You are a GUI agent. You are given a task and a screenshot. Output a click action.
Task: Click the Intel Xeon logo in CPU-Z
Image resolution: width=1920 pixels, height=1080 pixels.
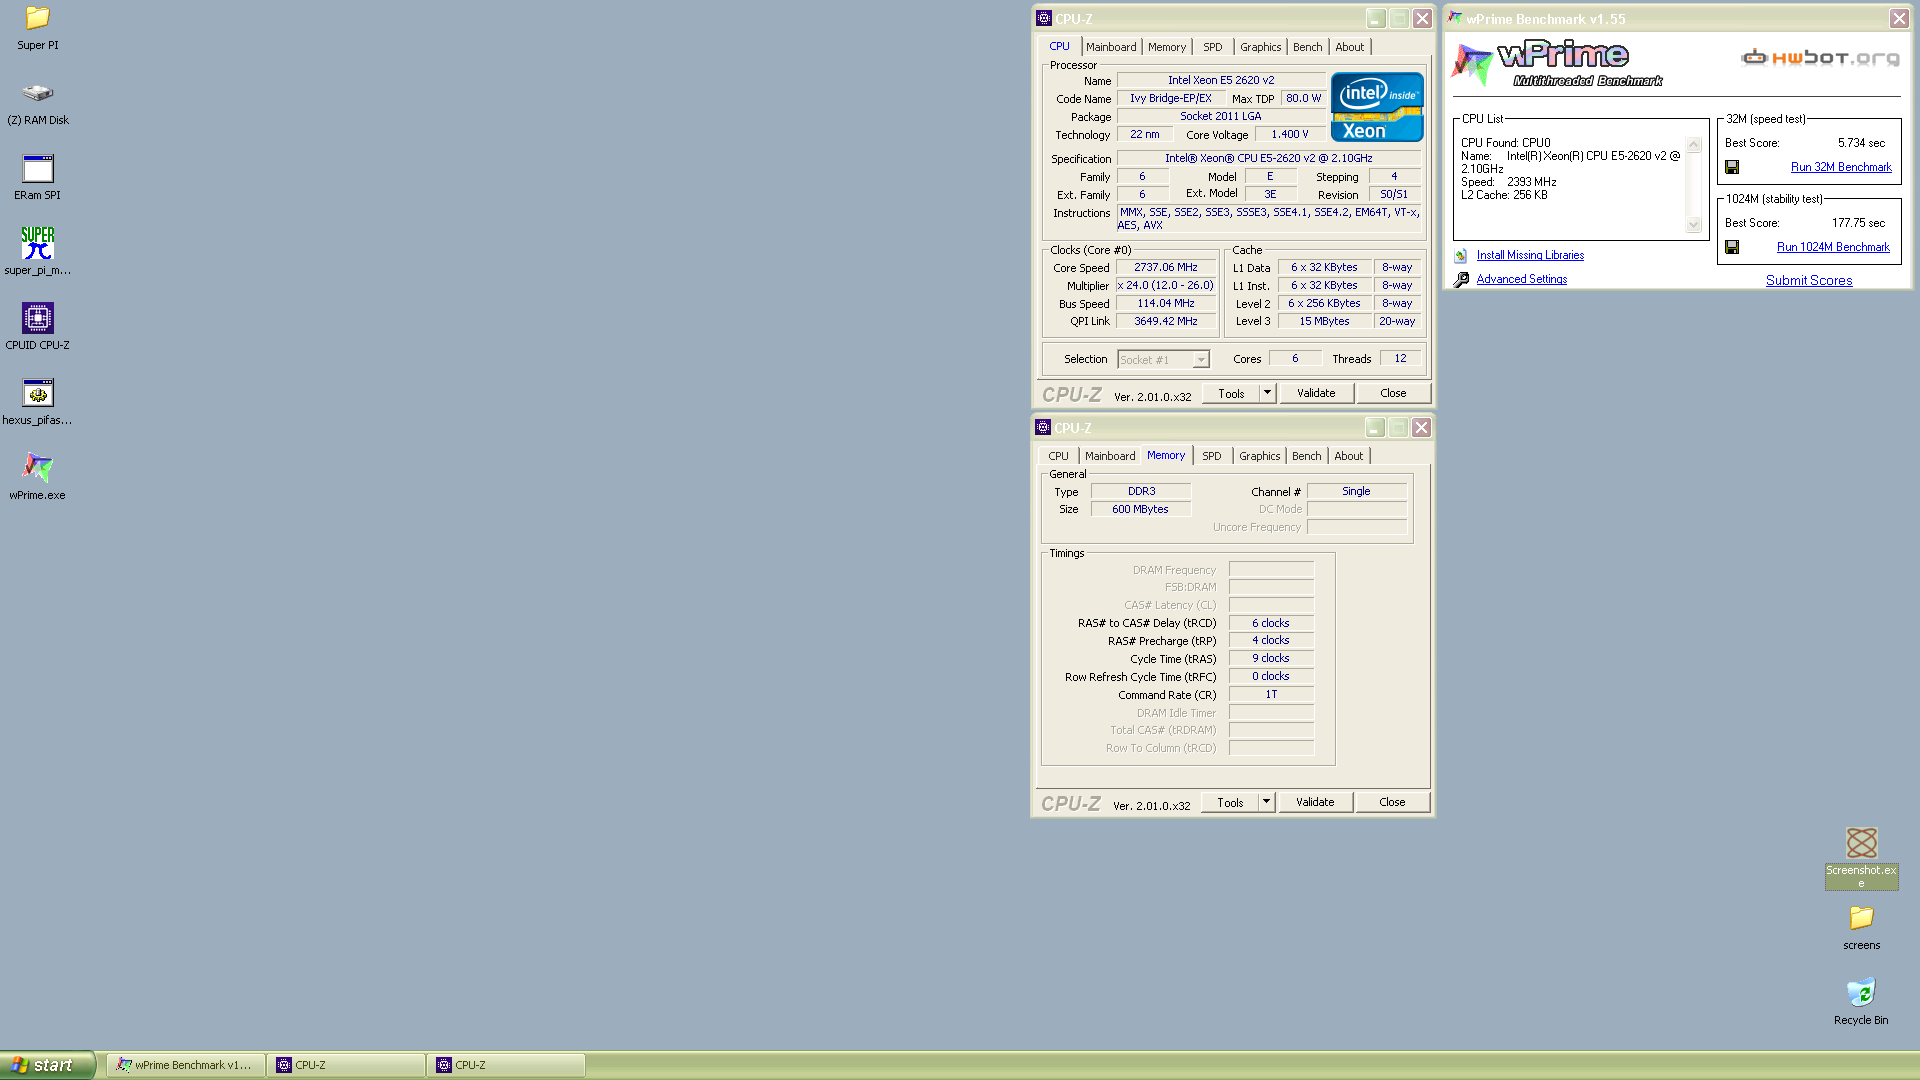[x=1377, y=107]
